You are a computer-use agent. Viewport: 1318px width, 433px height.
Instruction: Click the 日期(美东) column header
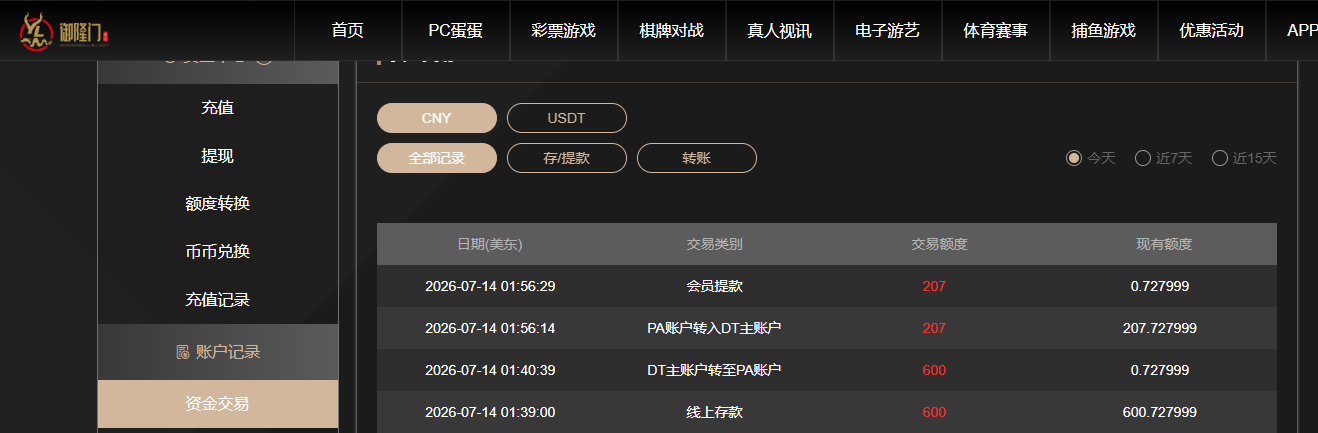[490, 244]
